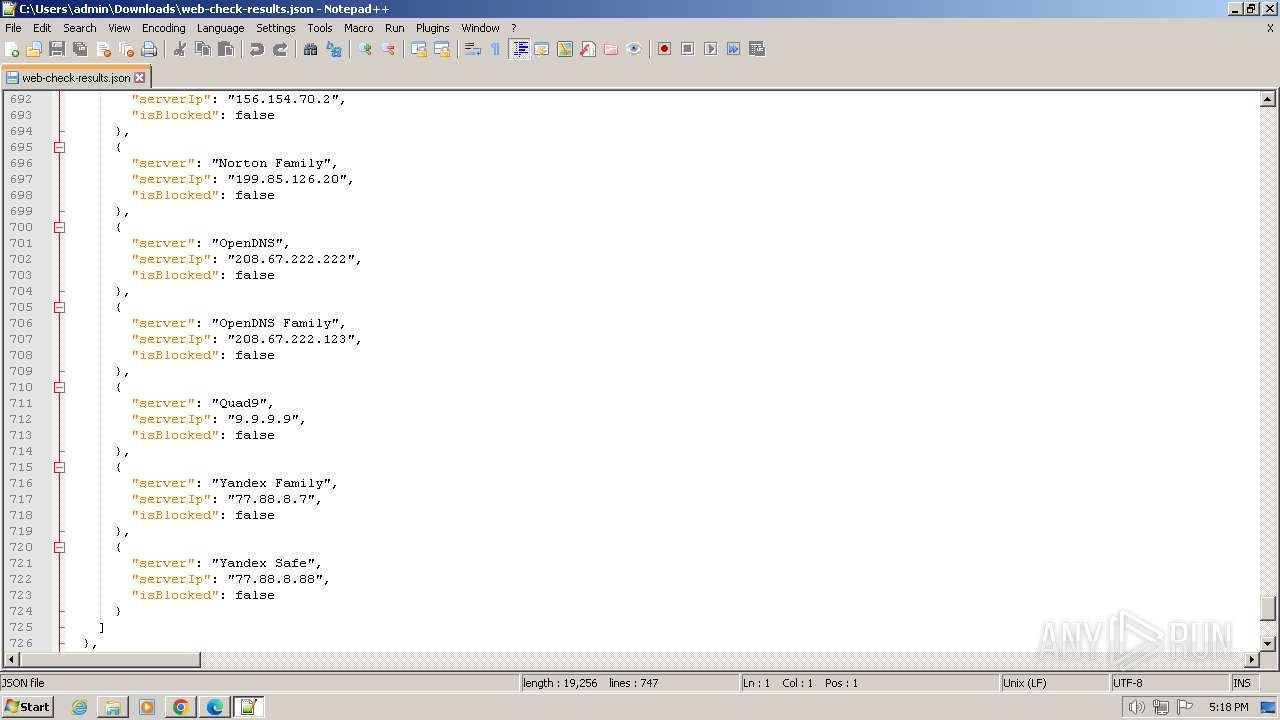
Task: Print the current document
Action: tap(149, 49)
